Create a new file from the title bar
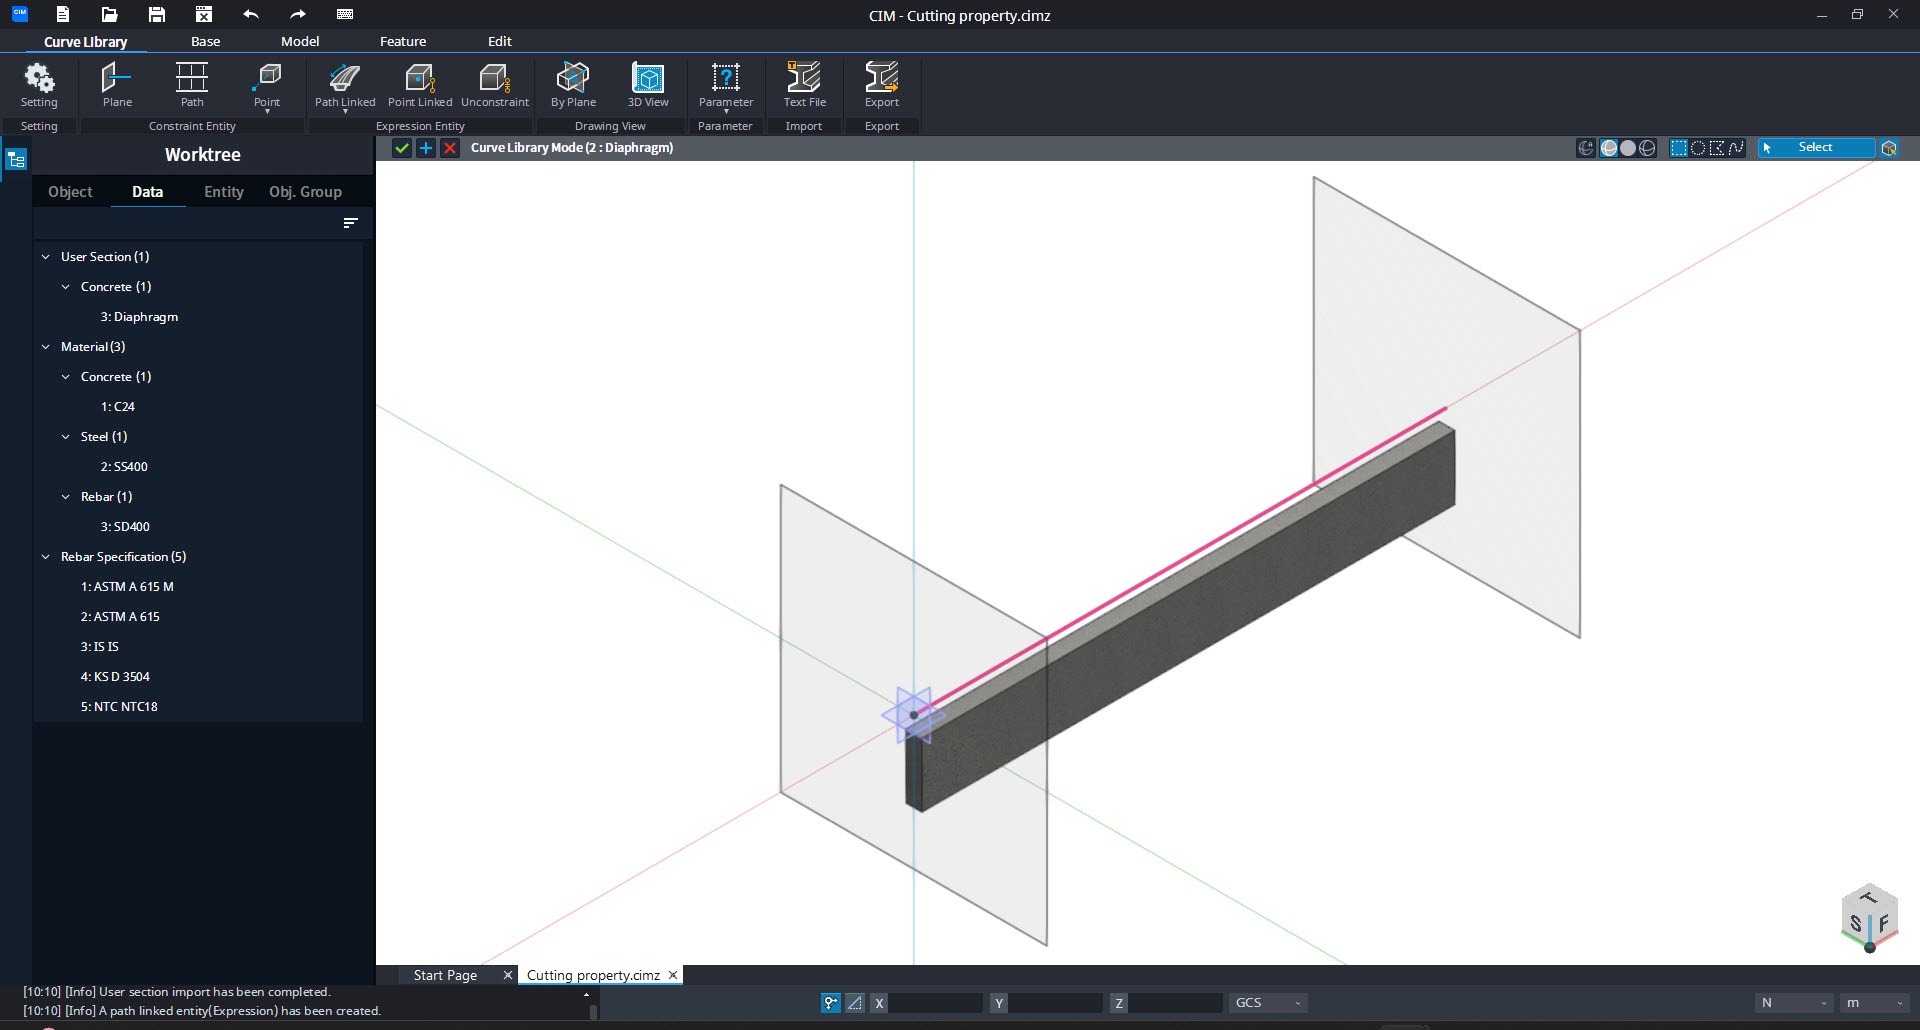Viewport: 1920px width, 1030px height. [63, 14]
